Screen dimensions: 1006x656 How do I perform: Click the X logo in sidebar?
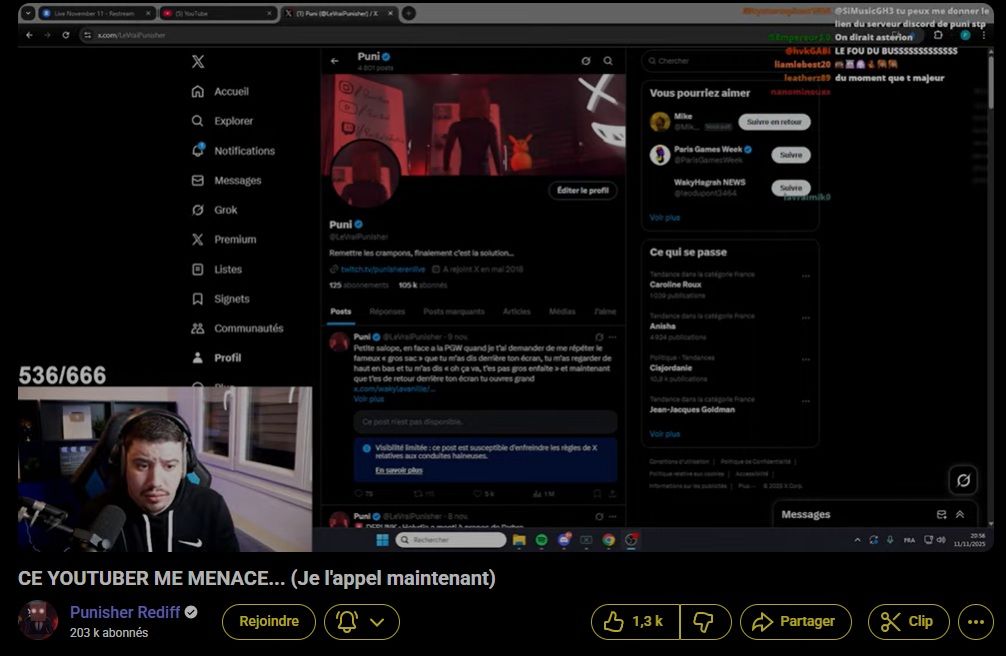point(198,62)
